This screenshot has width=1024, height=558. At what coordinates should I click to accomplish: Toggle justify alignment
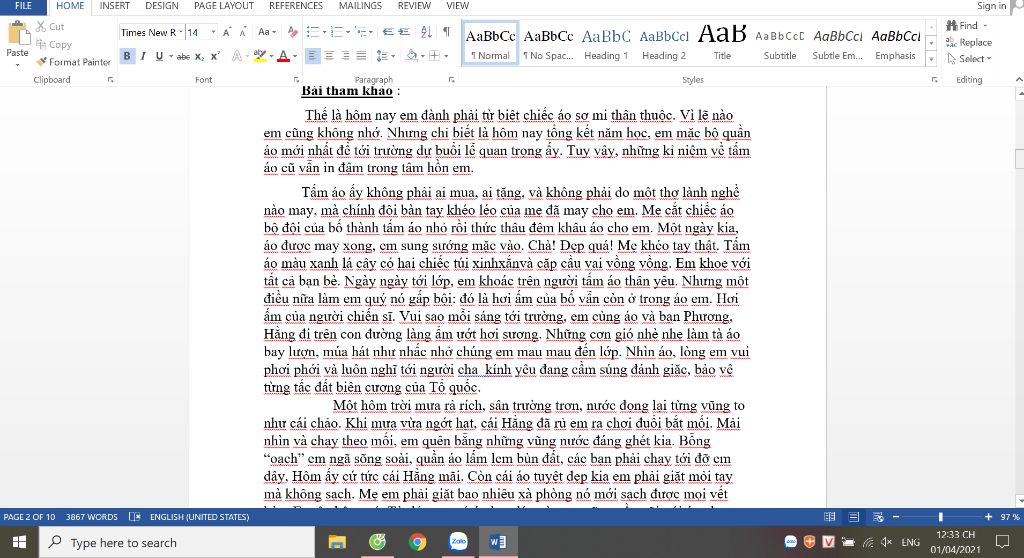[361, 56]
